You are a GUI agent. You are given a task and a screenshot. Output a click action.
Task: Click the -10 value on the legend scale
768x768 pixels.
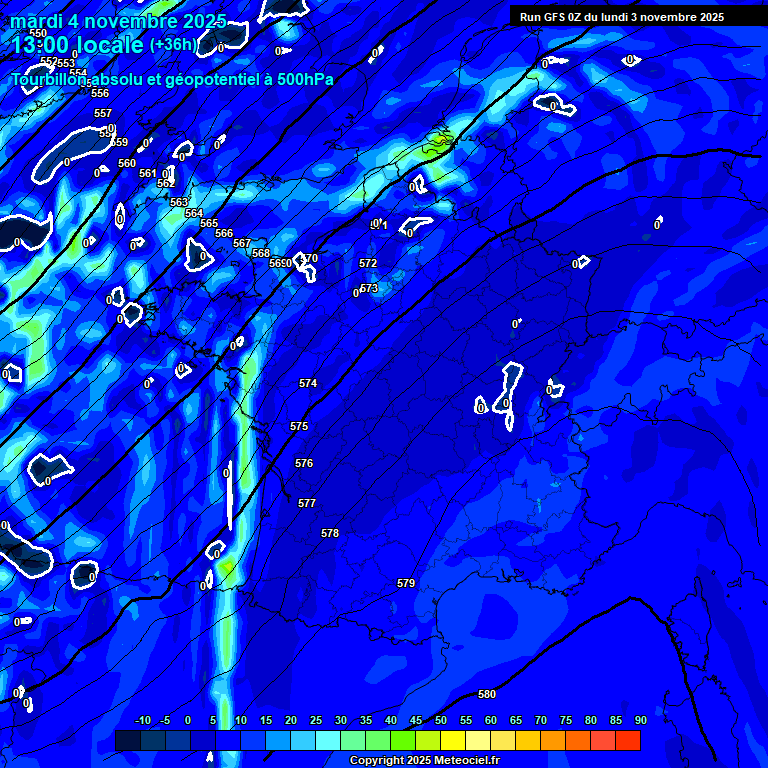[x=142, y=720]
